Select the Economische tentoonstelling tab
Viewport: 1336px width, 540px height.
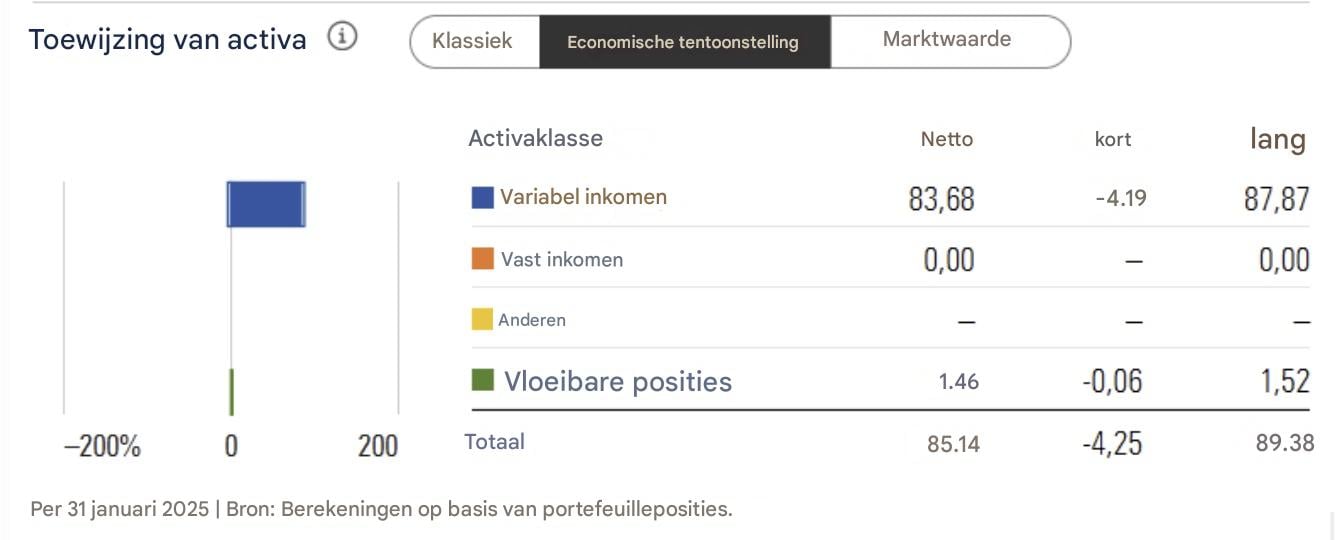(683, 42)
